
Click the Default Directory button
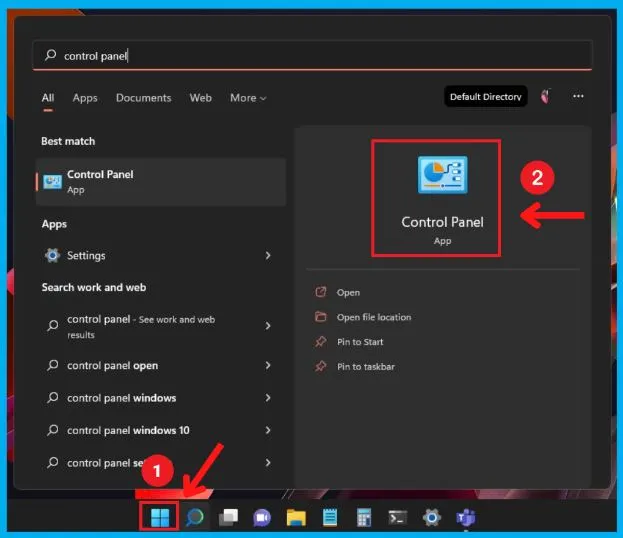point(486,97)
